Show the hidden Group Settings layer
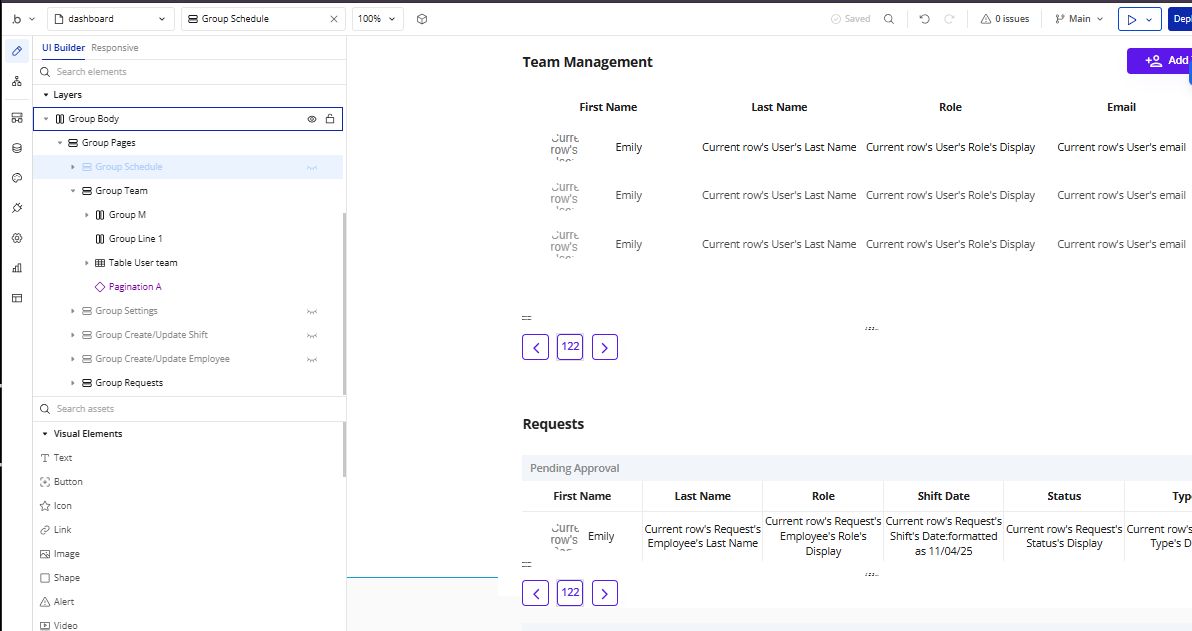Image resolution: width=1192 pixels, height=631 pixels. 312,312
